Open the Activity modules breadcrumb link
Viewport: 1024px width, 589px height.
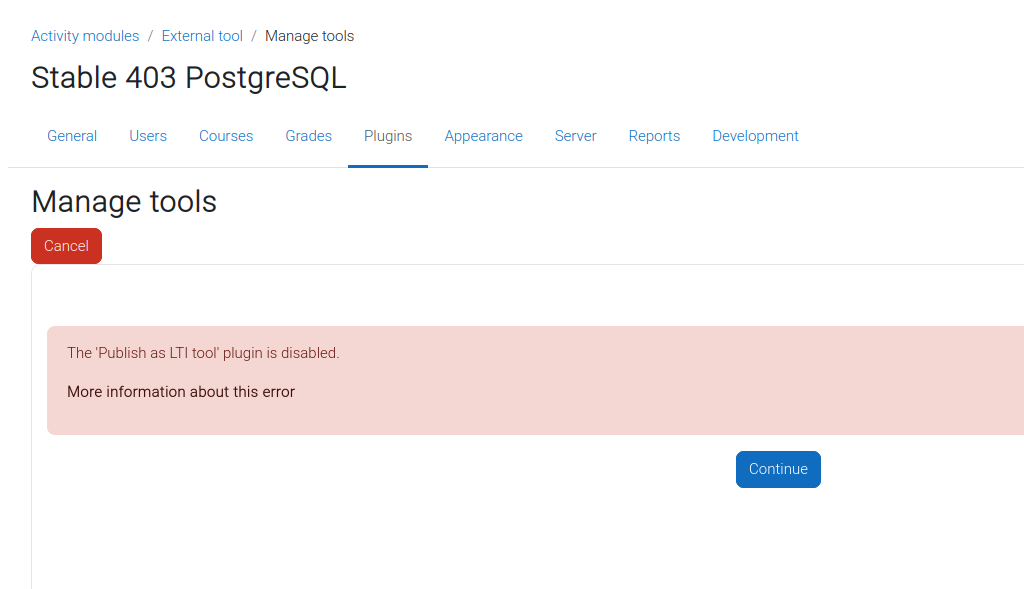tap(85, 36)
